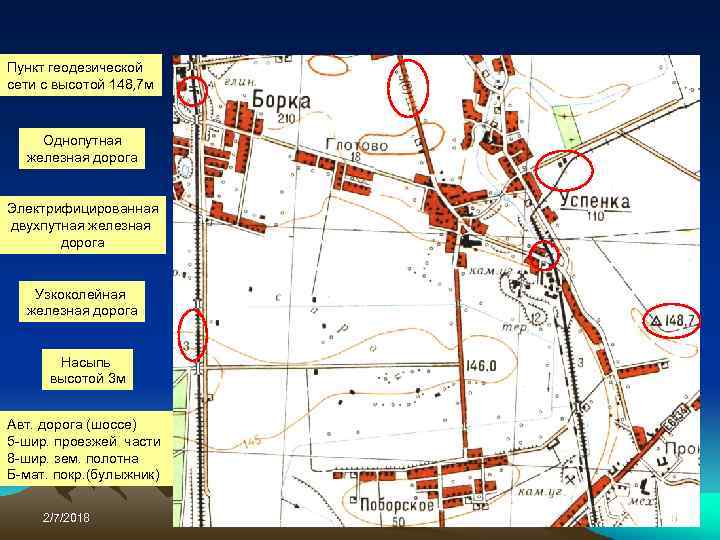Select the 'Однопутная железная дорога' label
The height and width of the screenshot is (540, 720).
coord(82,149)
